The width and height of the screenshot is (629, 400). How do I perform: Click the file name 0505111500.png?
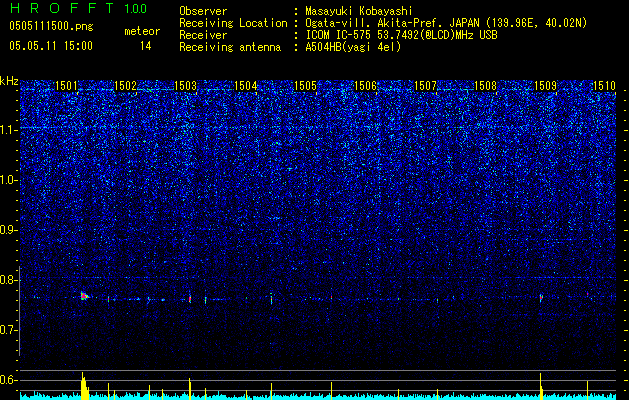click(x=51, y=27)
